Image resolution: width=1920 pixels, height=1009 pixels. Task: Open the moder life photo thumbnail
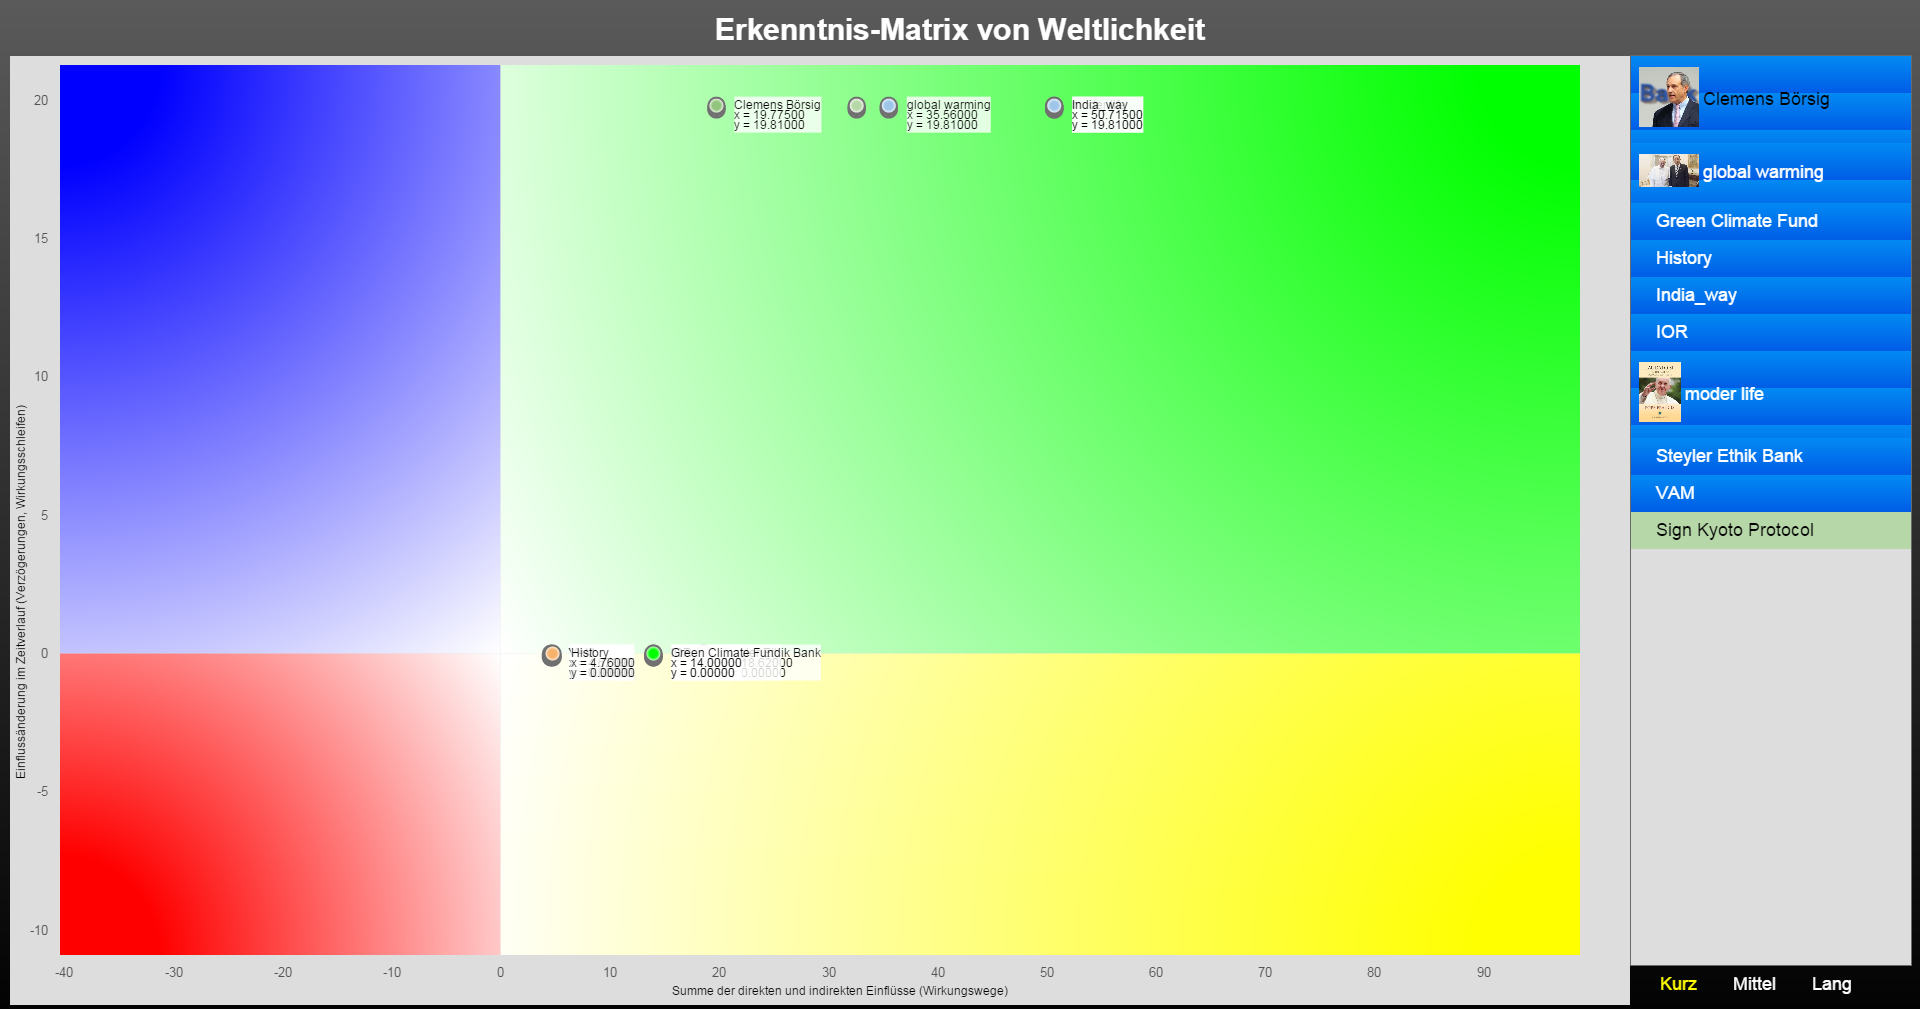tap(1660, 392)
